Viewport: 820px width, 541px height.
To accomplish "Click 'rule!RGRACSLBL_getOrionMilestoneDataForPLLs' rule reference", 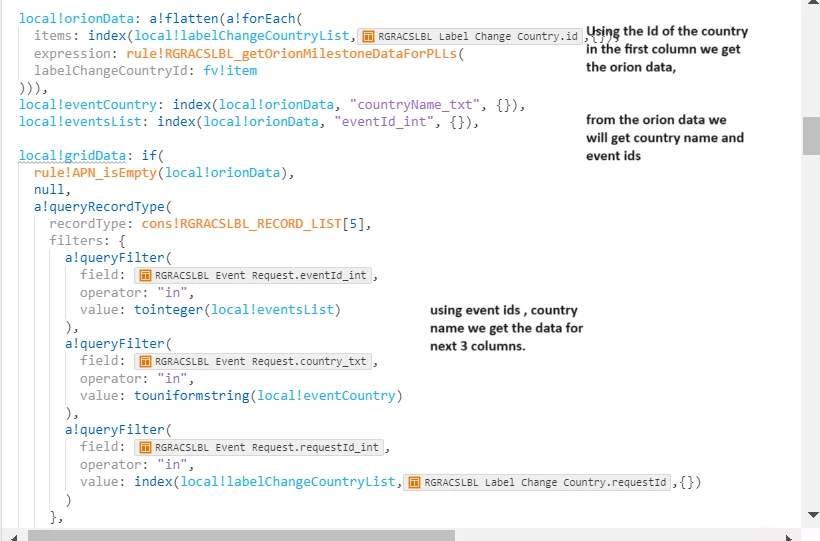I will tap(292, 53).
